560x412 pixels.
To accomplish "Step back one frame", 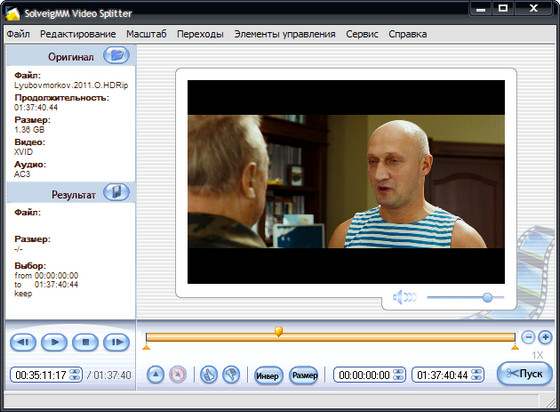I will 23,342.
